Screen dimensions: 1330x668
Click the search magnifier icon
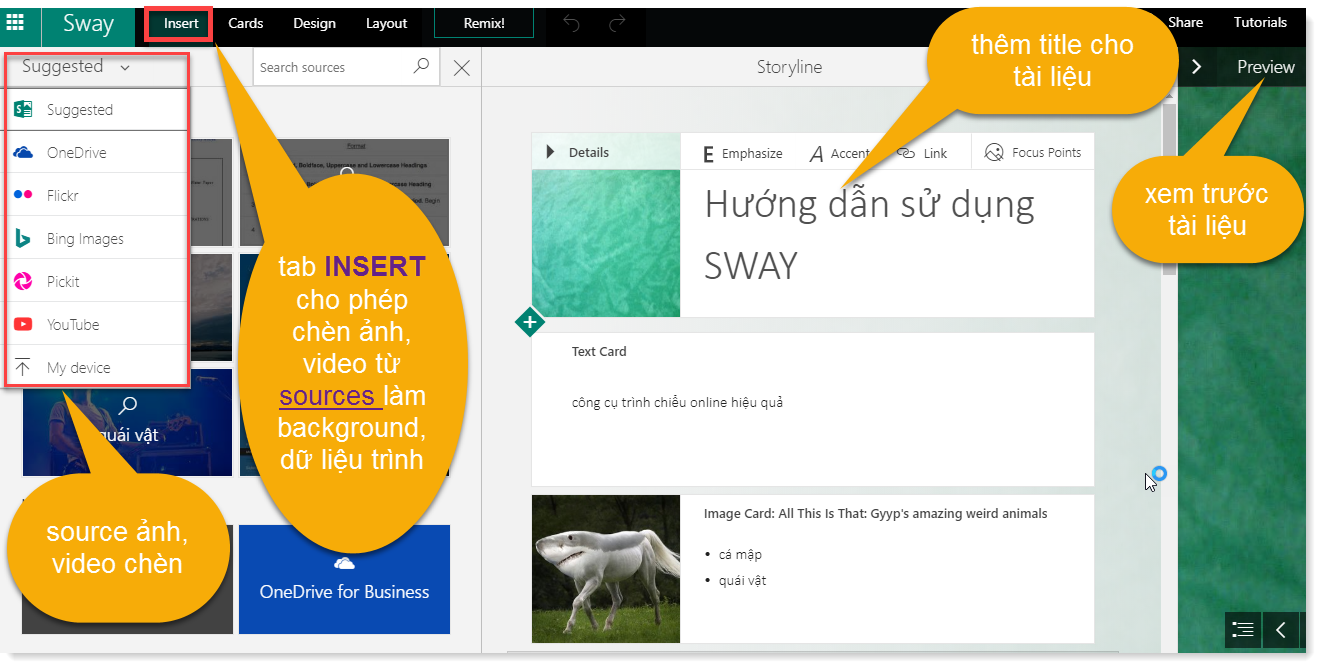422,66
